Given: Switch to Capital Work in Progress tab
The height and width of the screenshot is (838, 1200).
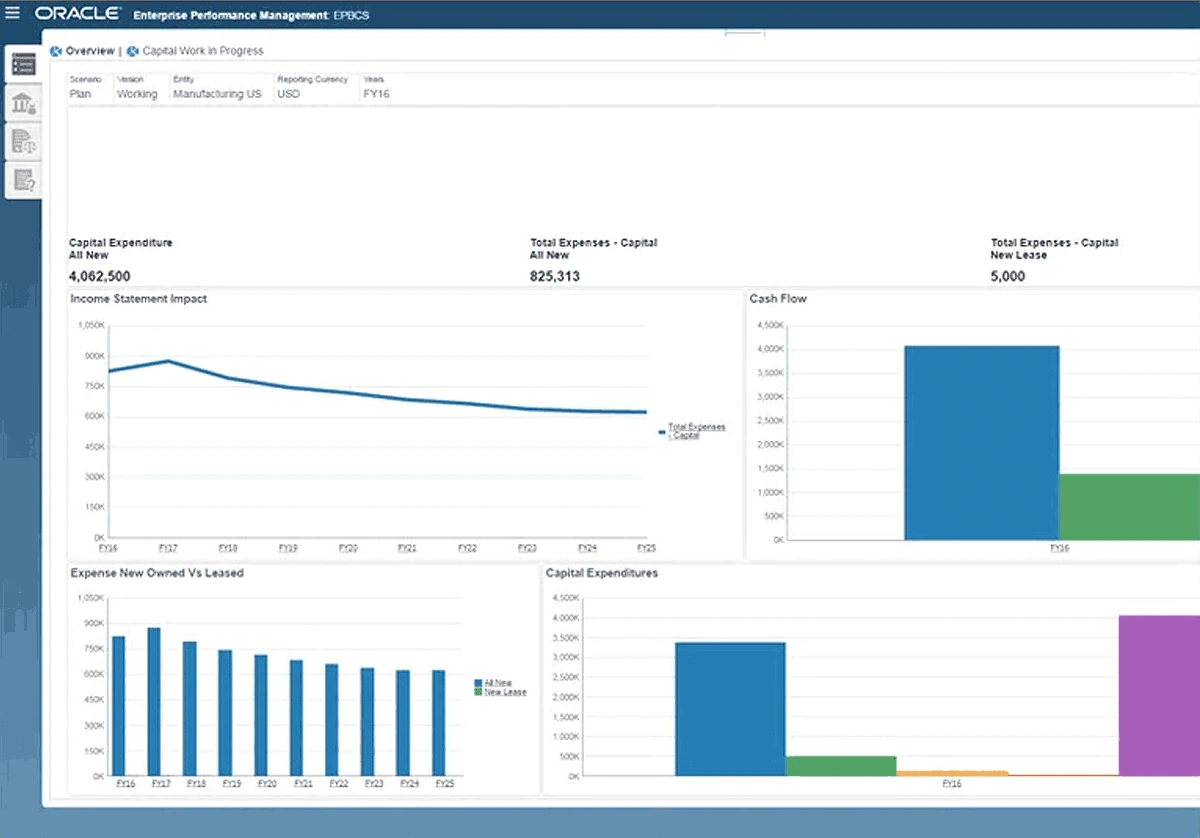Looking at the screenshot, I should [203, 51].
